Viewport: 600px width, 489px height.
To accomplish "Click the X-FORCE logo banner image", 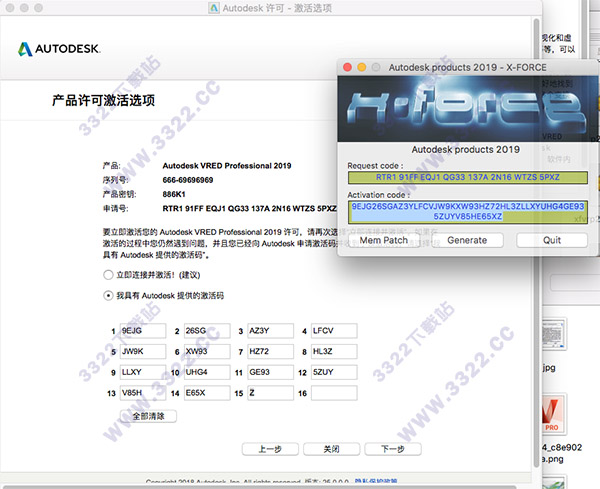I will coord(468,109).
